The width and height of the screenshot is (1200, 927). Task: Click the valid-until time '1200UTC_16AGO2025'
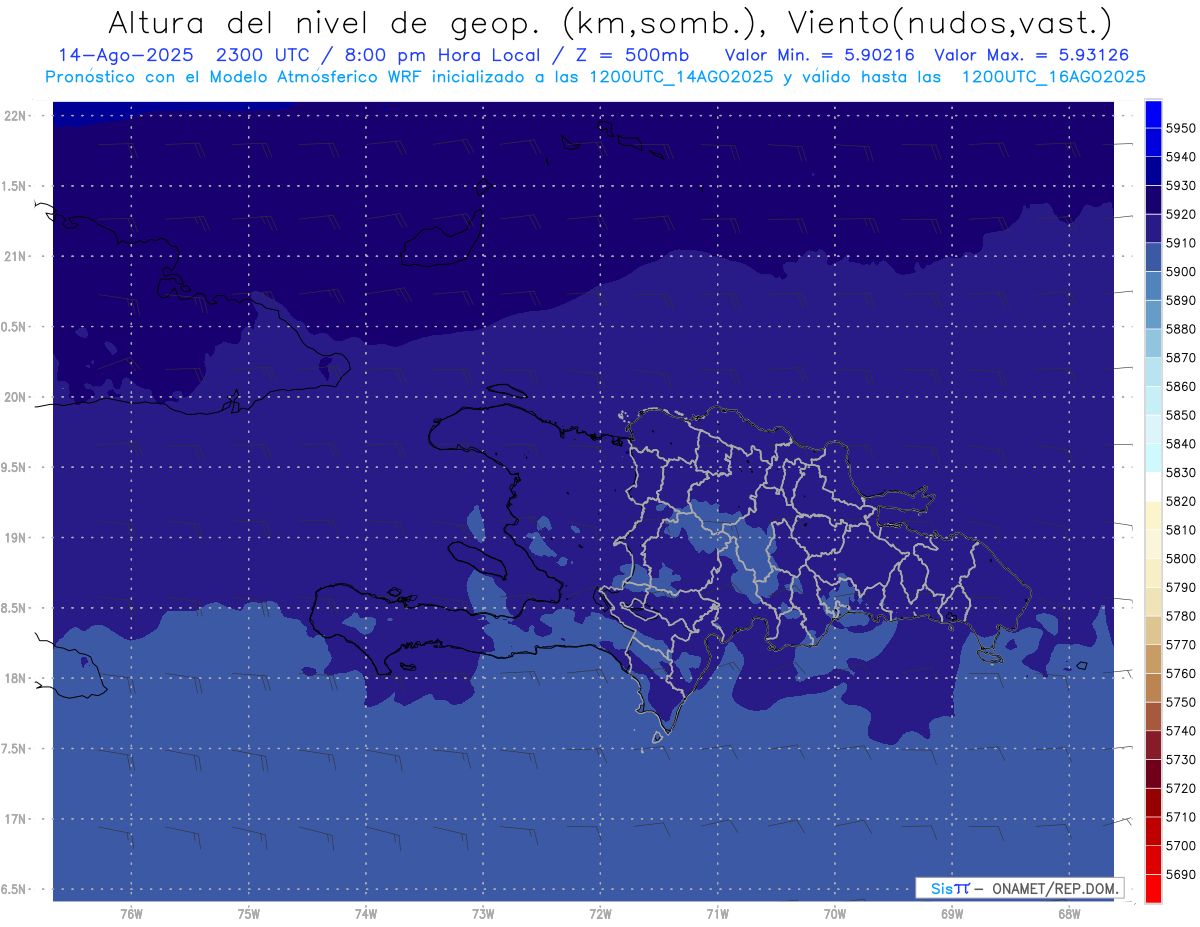click(x=1053, y=76)
